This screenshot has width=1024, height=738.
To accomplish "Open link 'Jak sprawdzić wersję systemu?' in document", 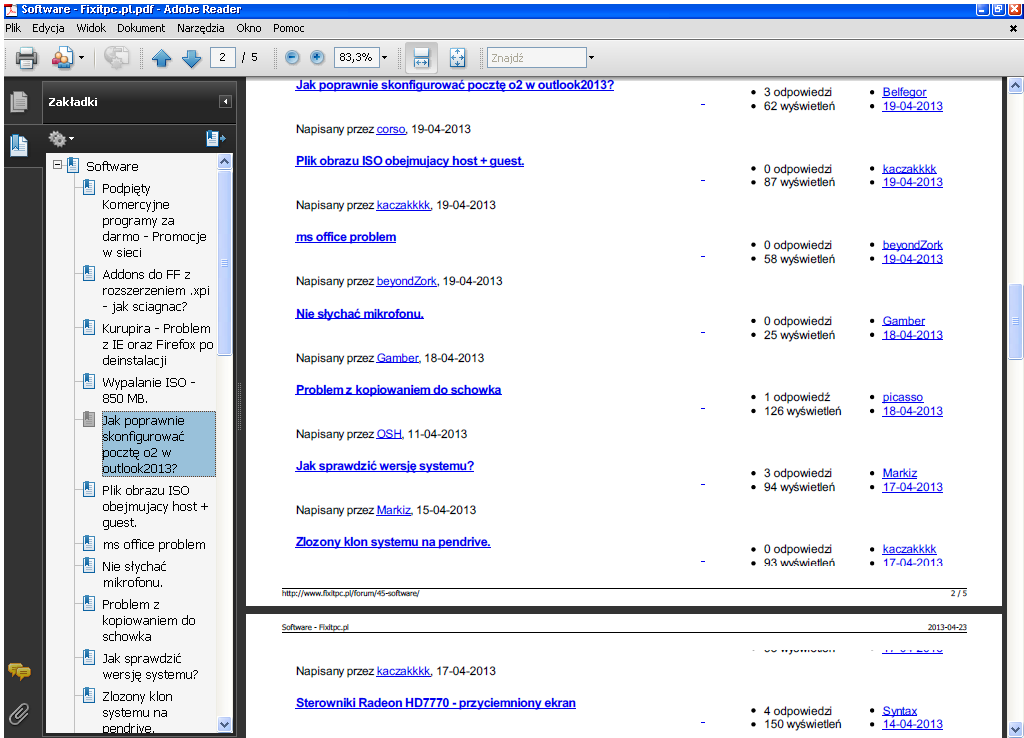I will (x=385, y=466).
